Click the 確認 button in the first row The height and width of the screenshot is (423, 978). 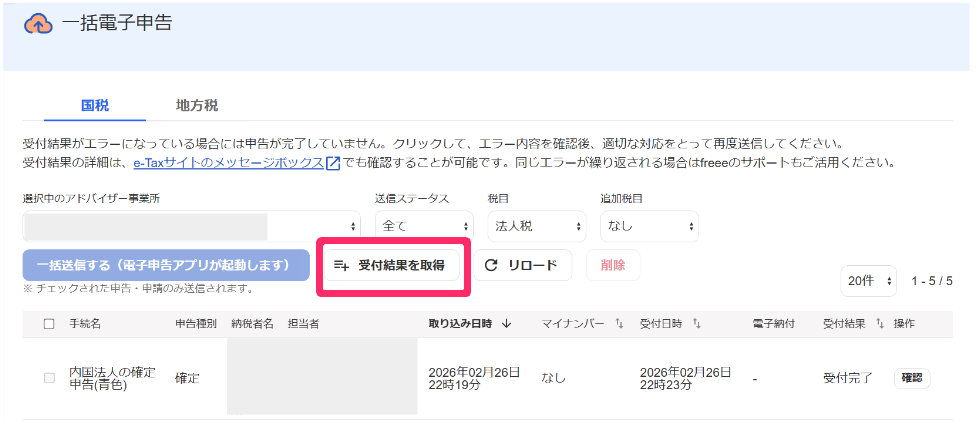coord(912,378)
